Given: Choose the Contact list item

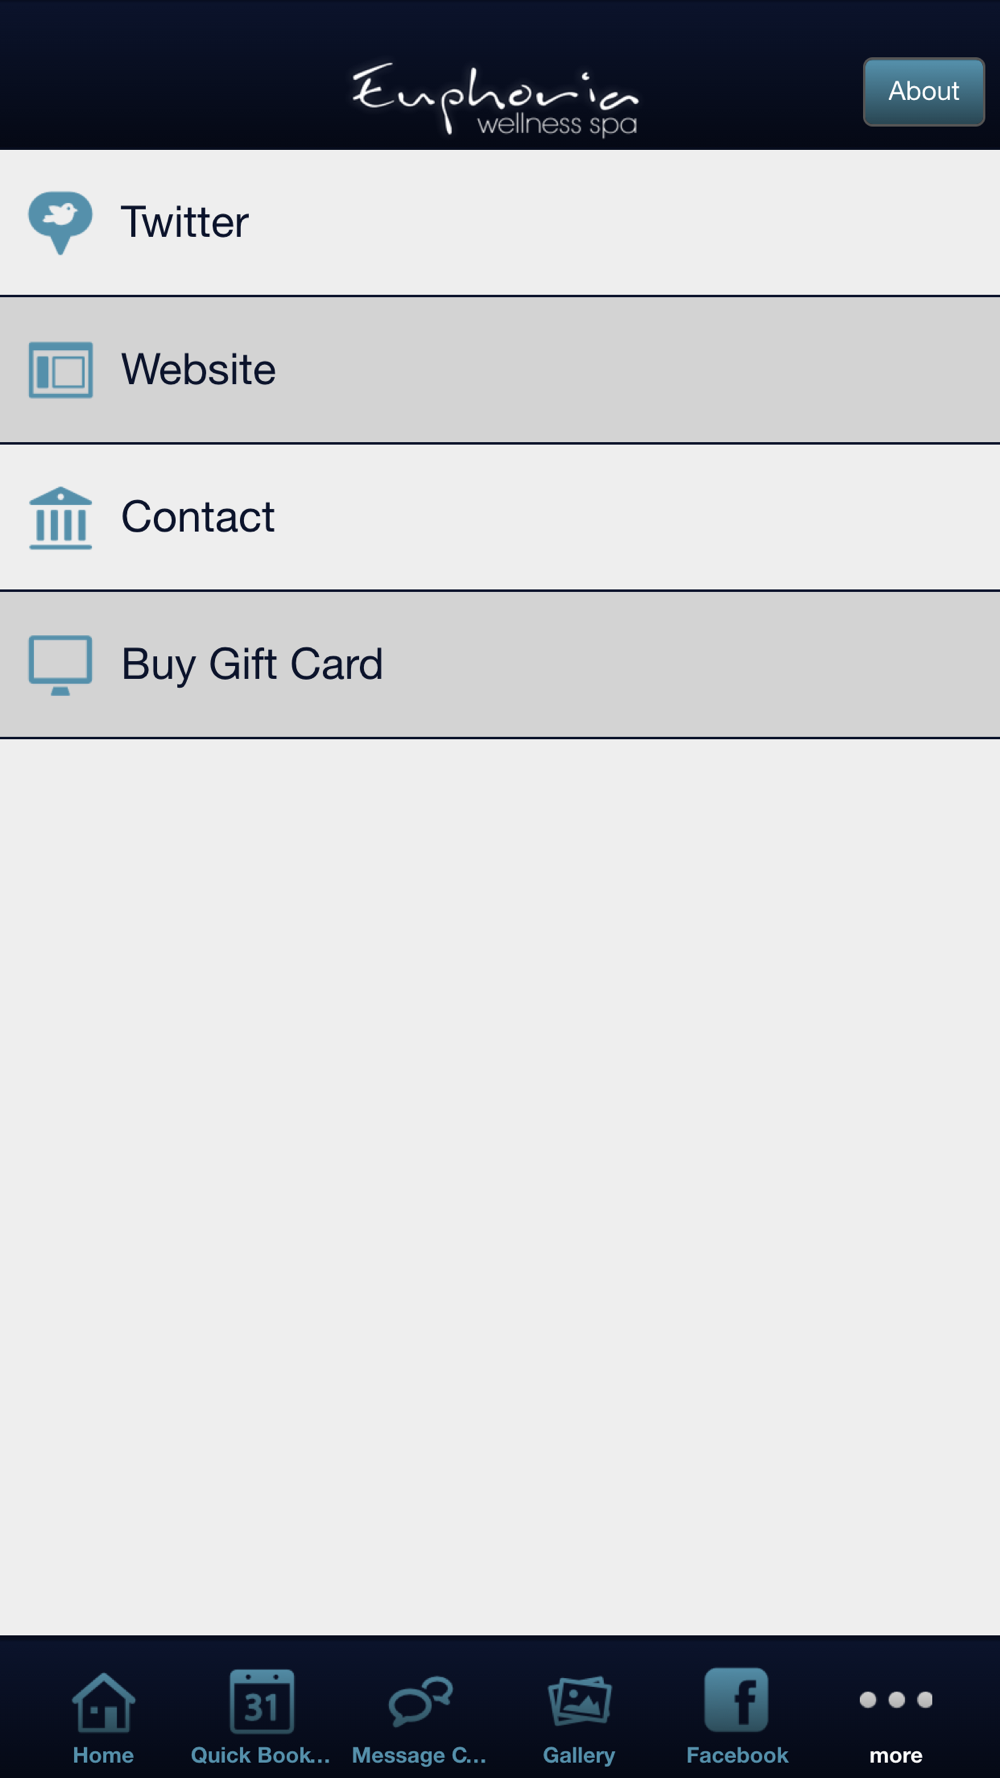Looking at the screenshot, I should click(500, 517).
